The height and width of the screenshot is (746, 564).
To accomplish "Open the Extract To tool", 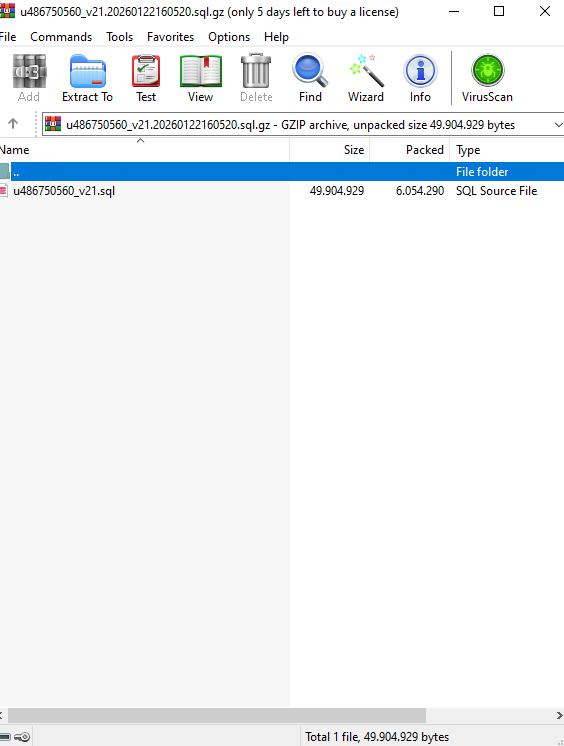I will click(x=88, y=78).
